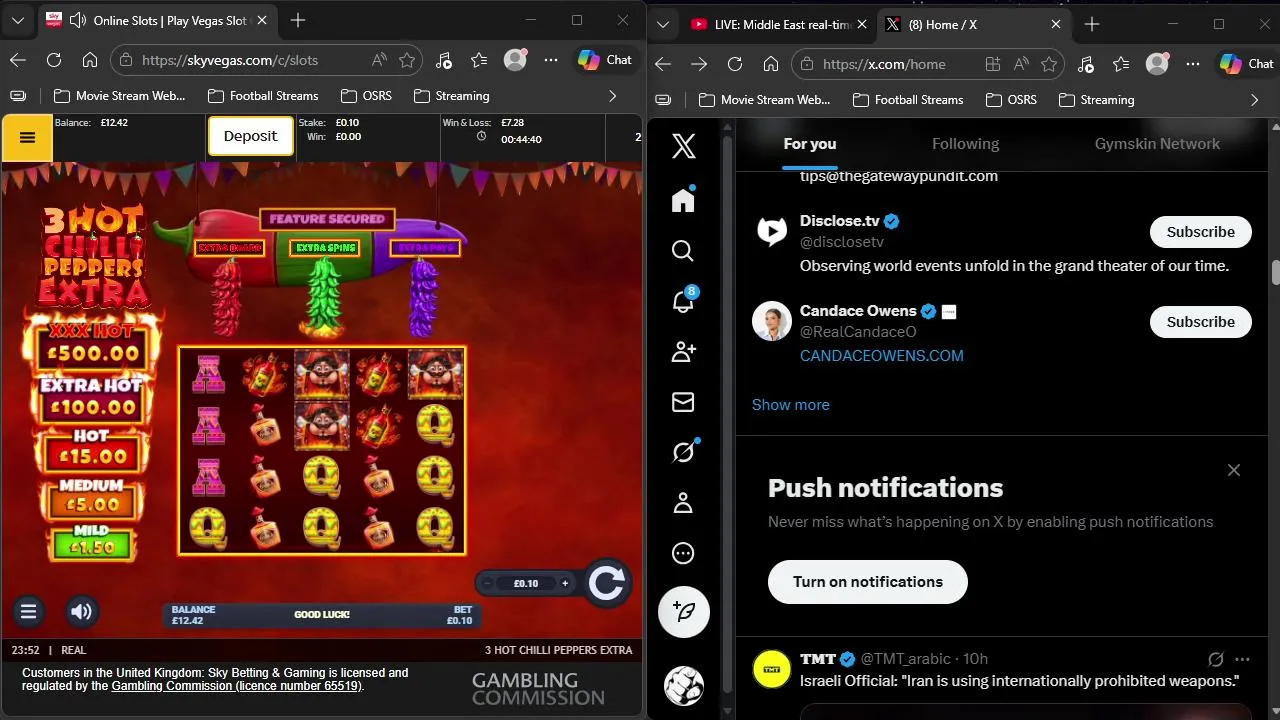Go back in Sky Vegas browser window
Image resolution: width=1280 pixels, height=720 pixels.
[x=18, y=60]
